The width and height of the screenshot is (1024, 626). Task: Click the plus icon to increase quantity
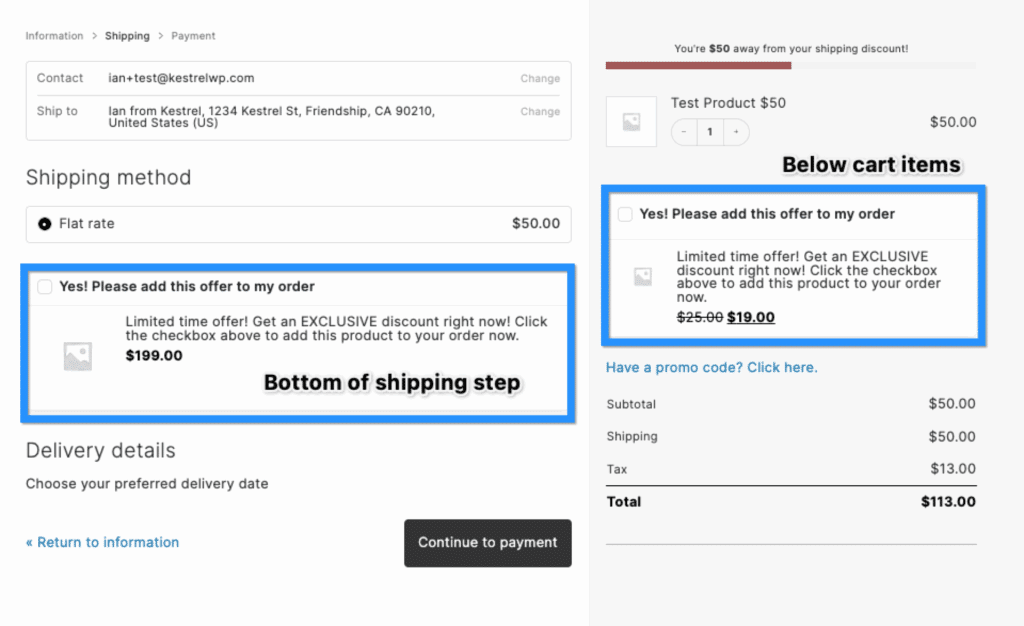pyautogui.click(x=736, y=131)
